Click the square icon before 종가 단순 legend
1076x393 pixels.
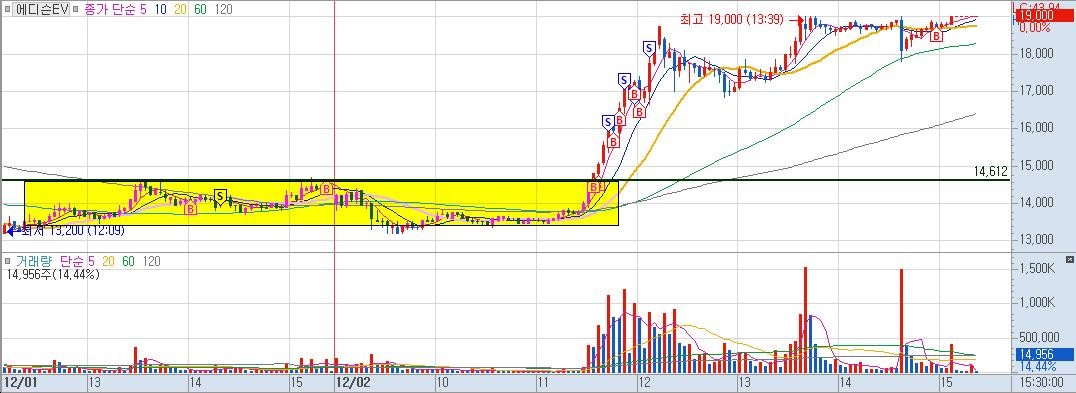[76, 10]
